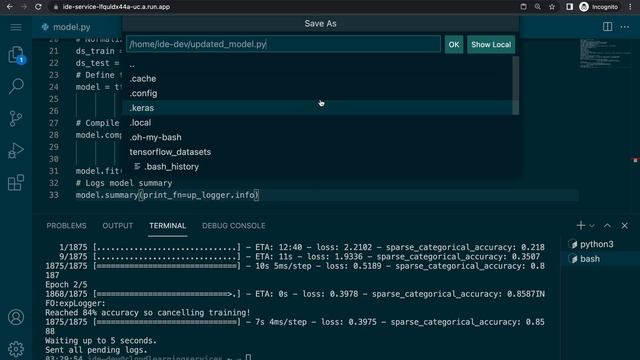Click 'Sent all pending logs.' terminal line
The width and height of the screenshot is (640, 360).
click(96, 350)
